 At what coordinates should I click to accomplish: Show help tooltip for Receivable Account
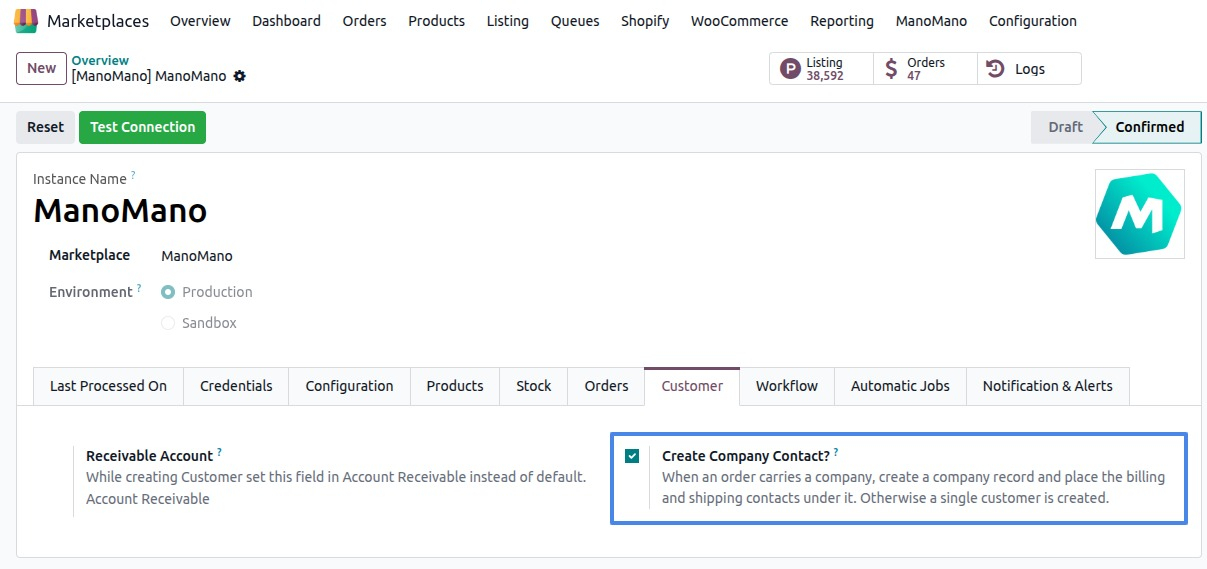pyautogui.click(x=219, y=452)
